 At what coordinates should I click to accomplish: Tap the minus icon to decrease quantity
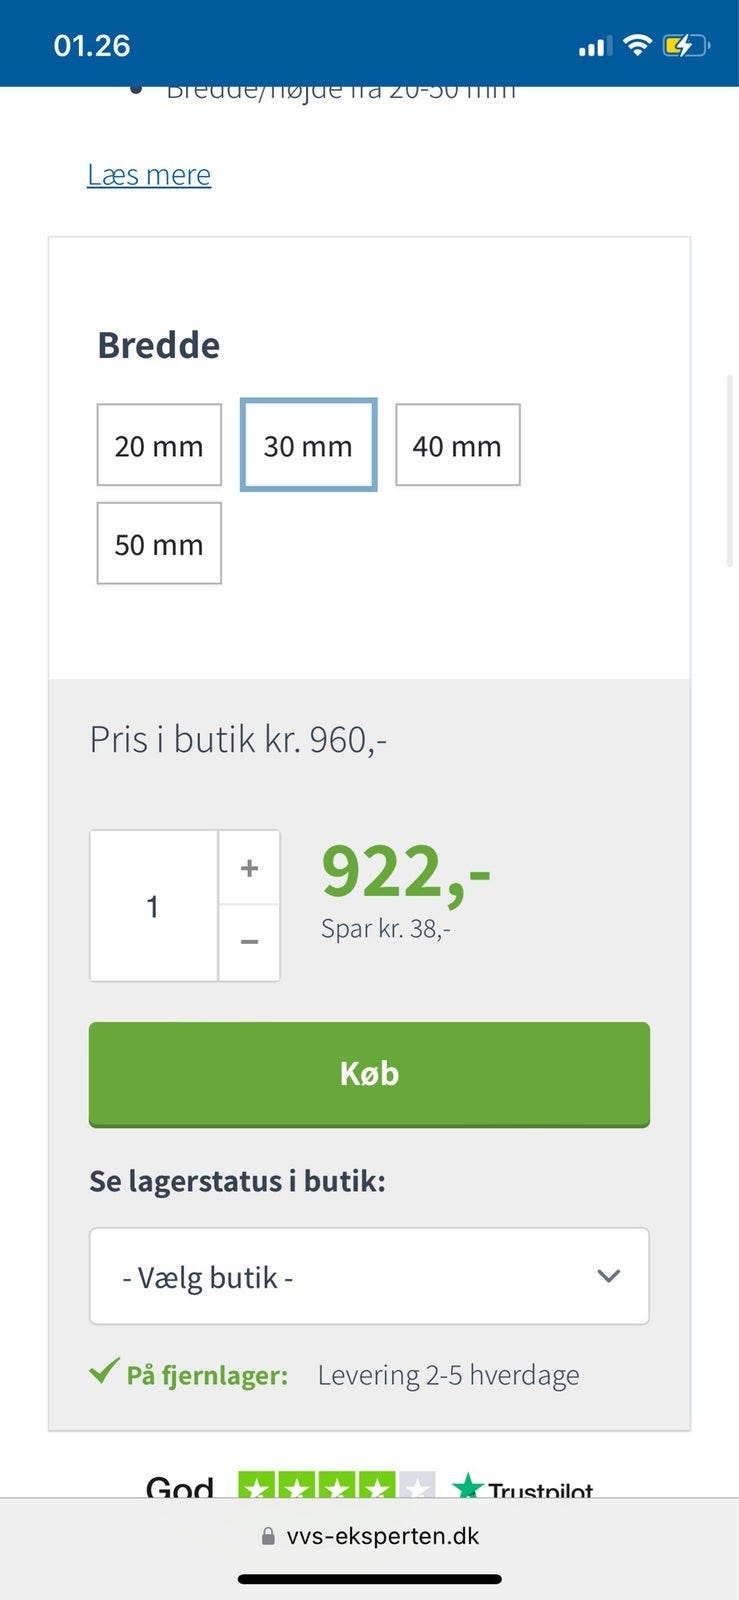249,942
